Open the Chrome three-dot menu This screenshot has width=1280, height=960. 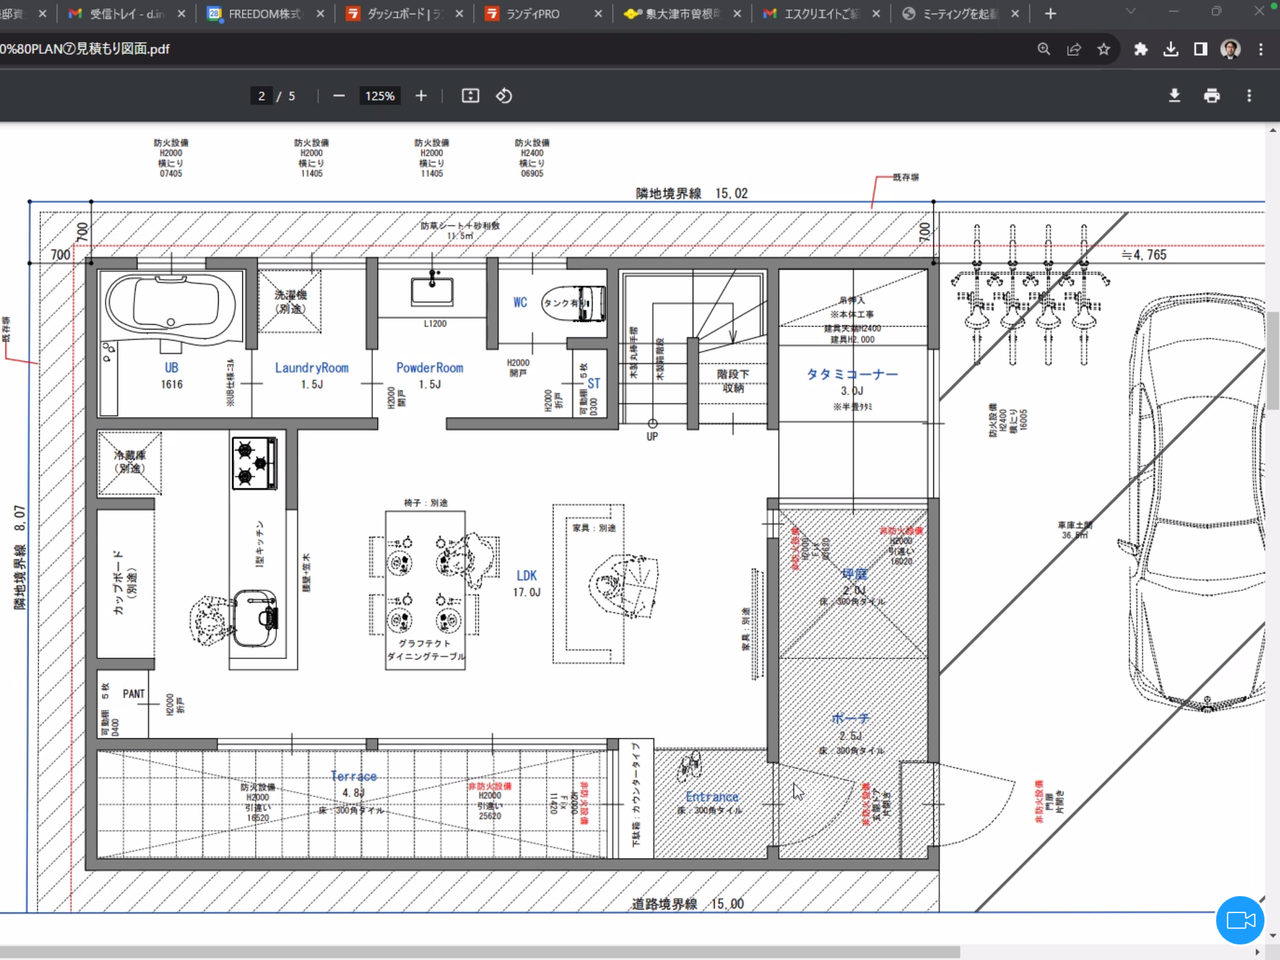1261,49
